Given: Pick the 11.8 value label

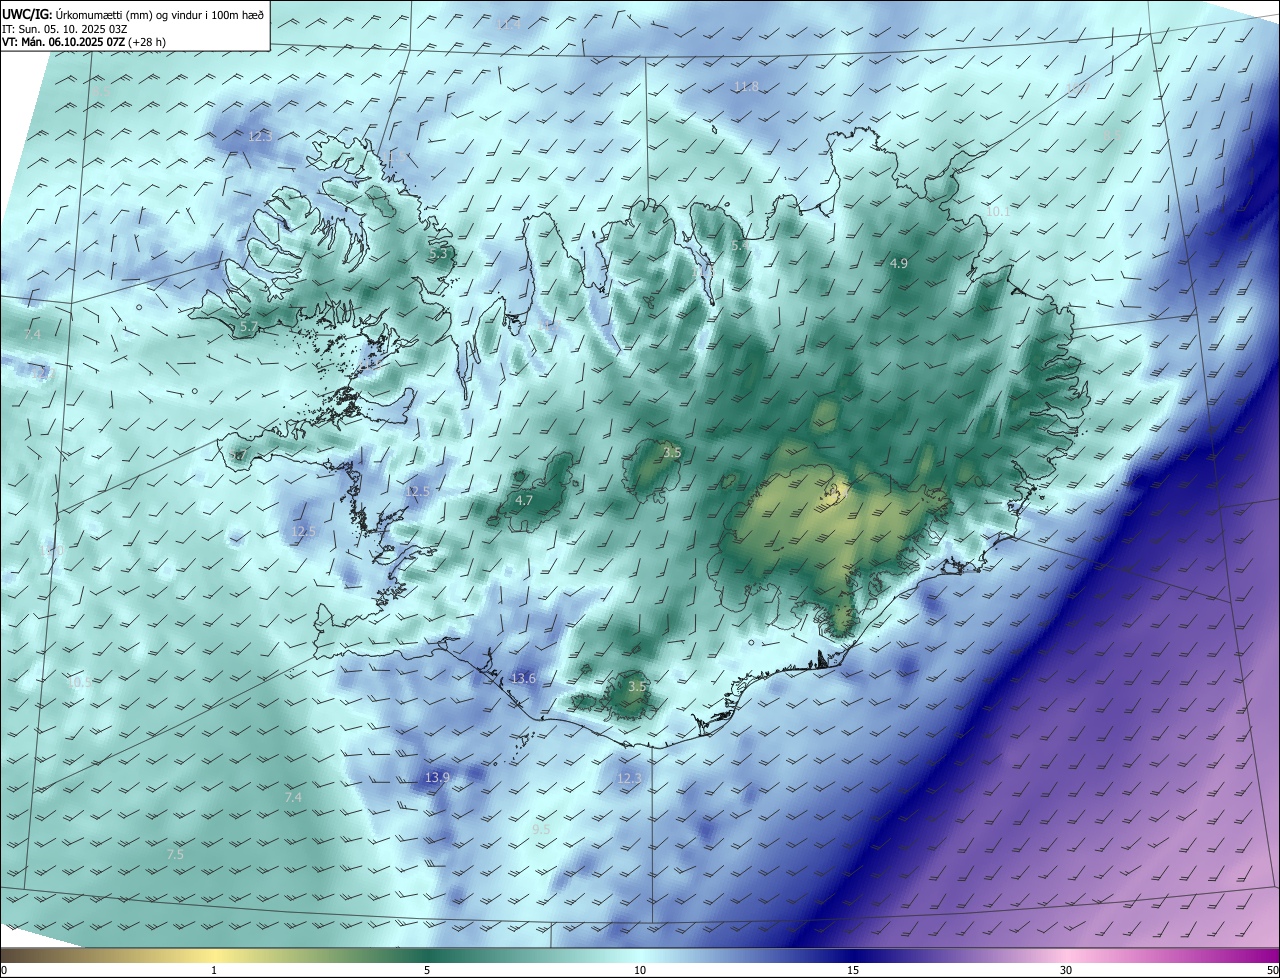Looking at the screenshot, I should point(746,87).
